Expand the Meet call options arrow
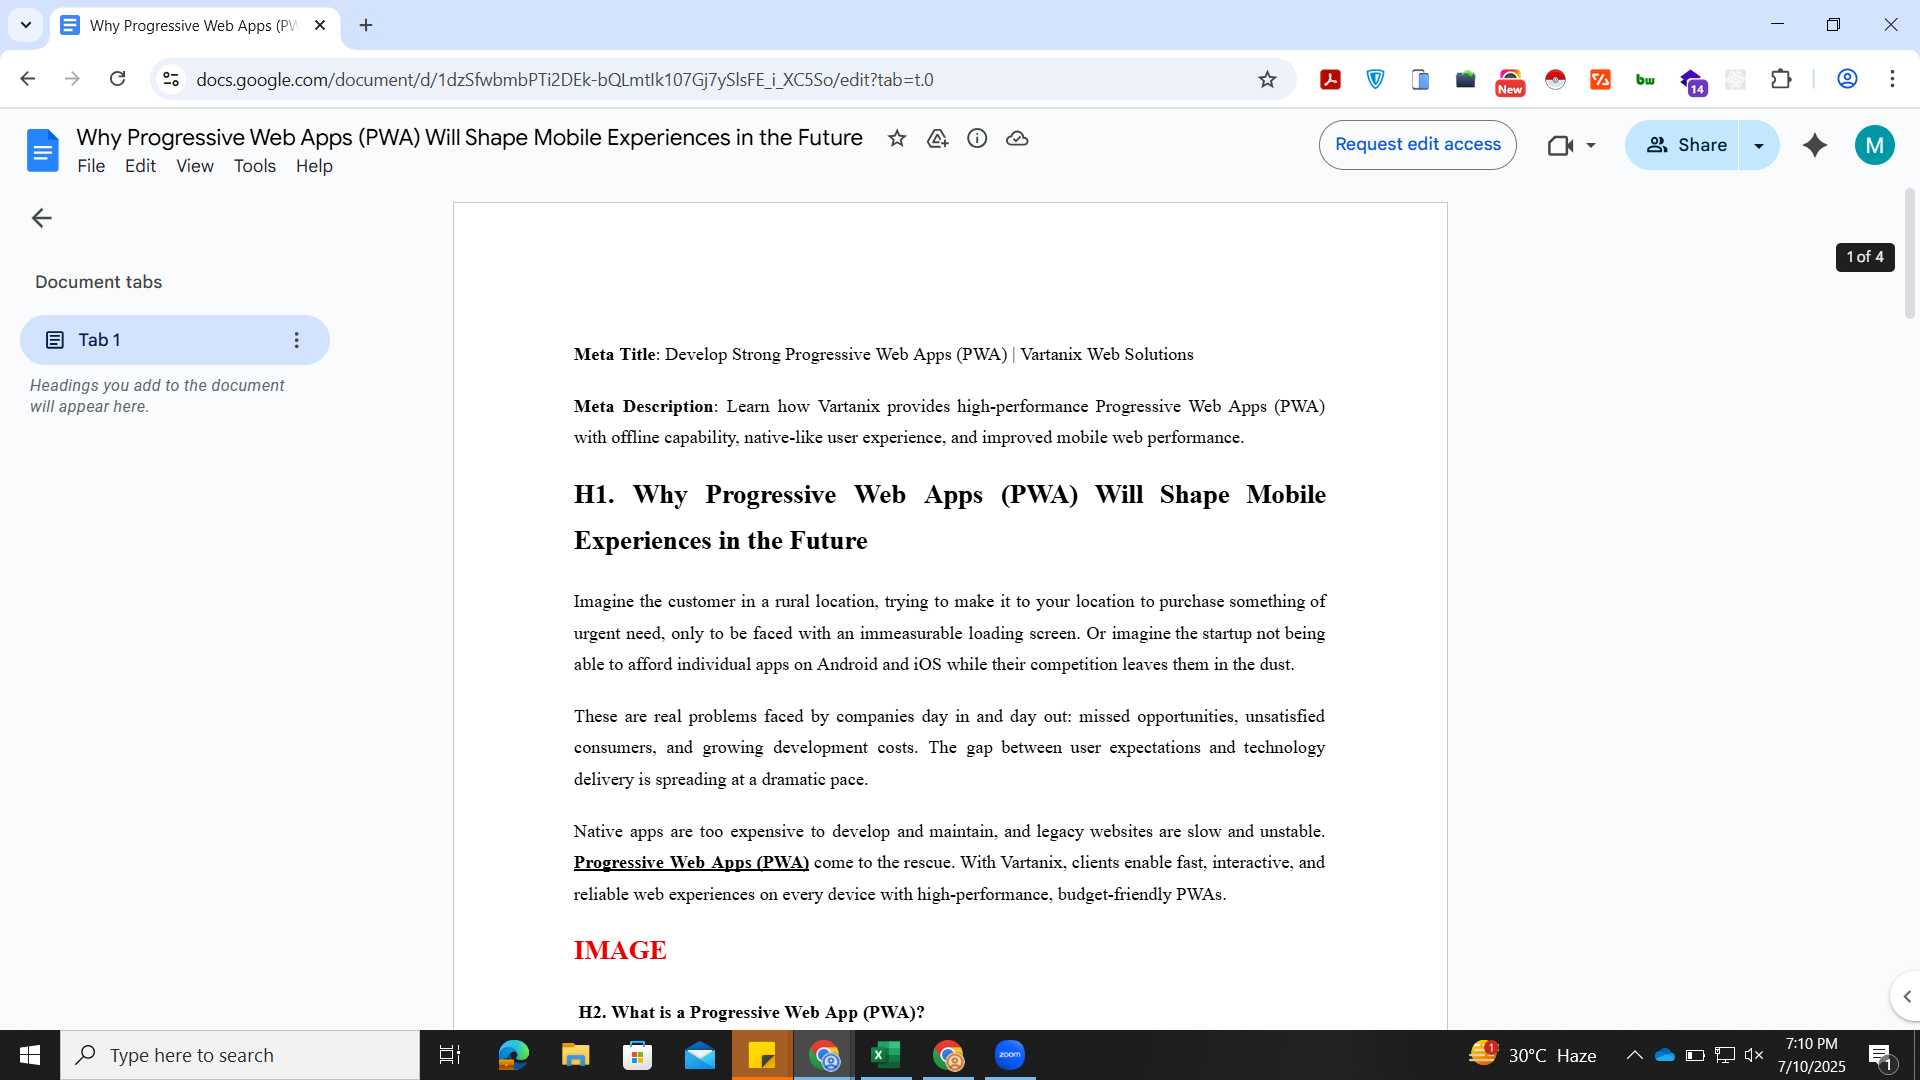The height and width of the screenshot is (1080, 1920). click(1591, 146)
